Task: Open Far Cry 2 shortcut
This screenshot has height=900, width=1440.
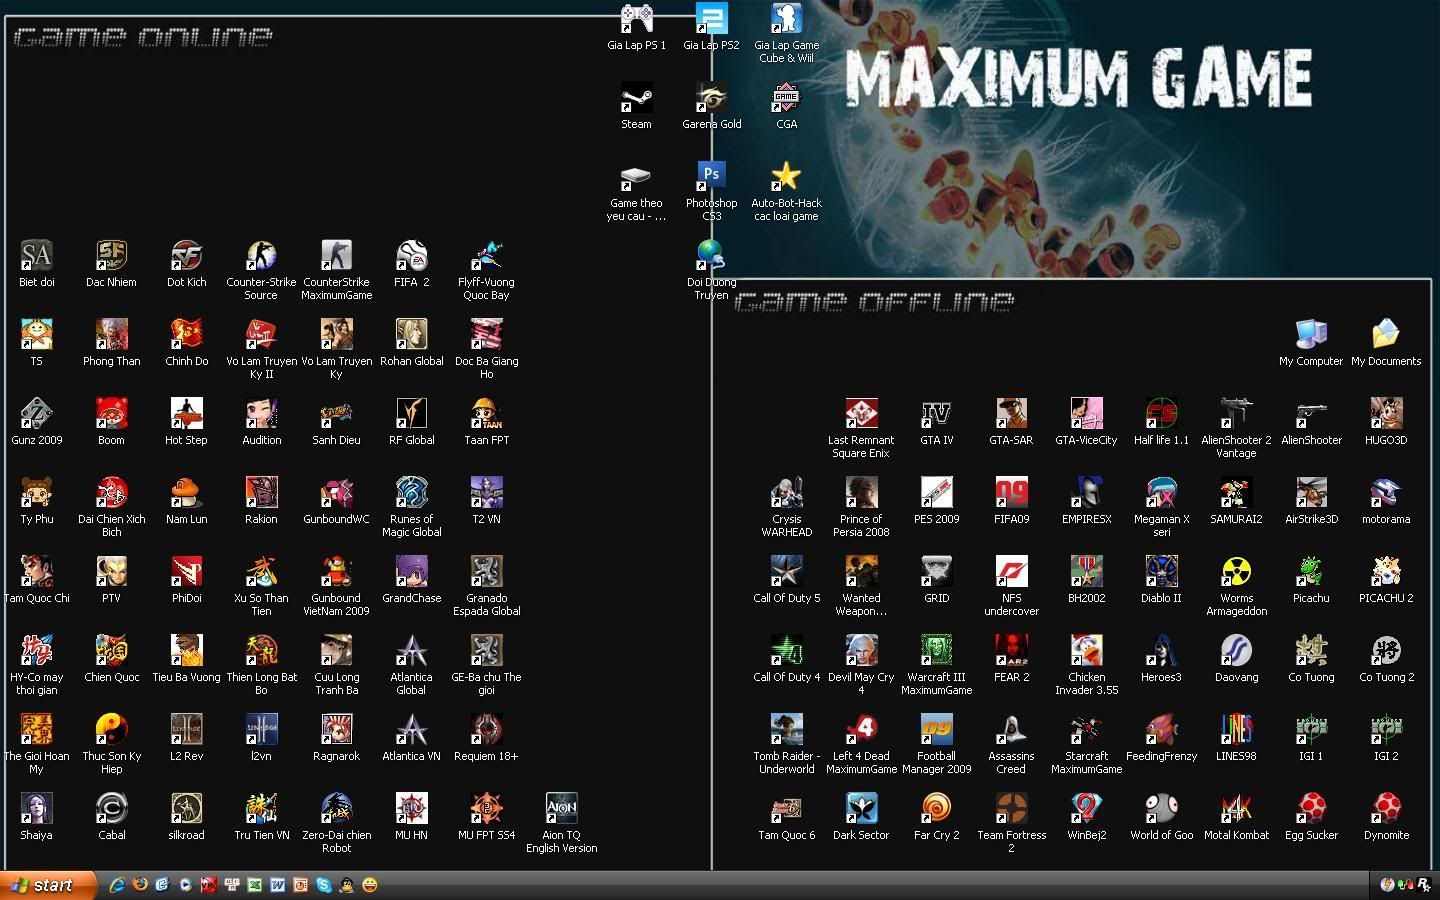Action: (936, 809)
